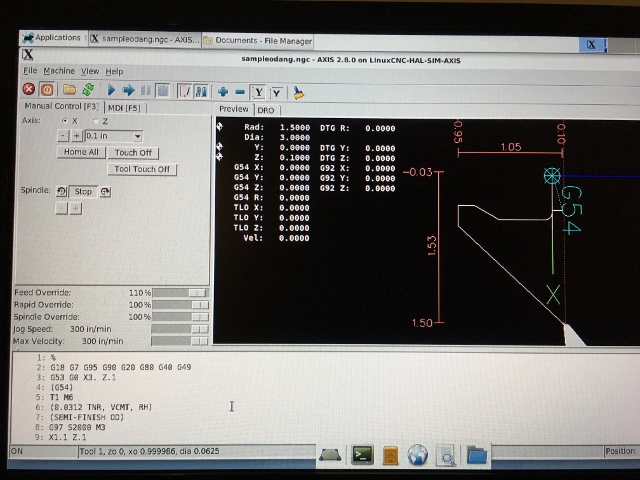Select G-code line 5 T1 M6
The height and width of the screenshot is (480, 640).
tap(62, 397)
